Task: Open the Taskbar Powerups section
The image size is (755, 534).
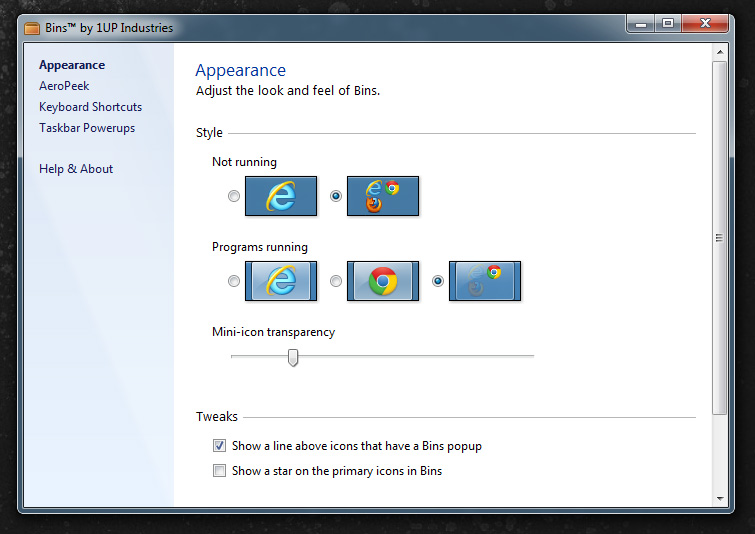Action: tap(87, 128)
